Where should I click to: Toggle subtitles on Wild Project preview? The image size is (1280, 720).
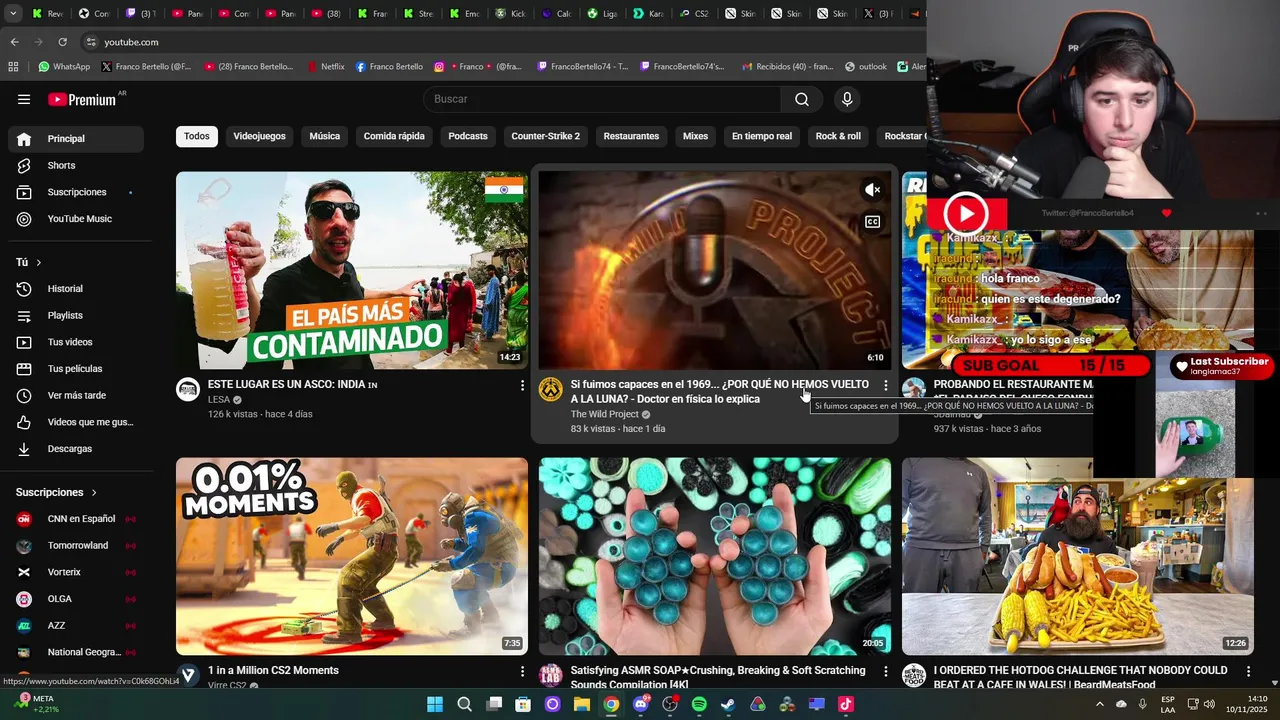tap(872, 222)
